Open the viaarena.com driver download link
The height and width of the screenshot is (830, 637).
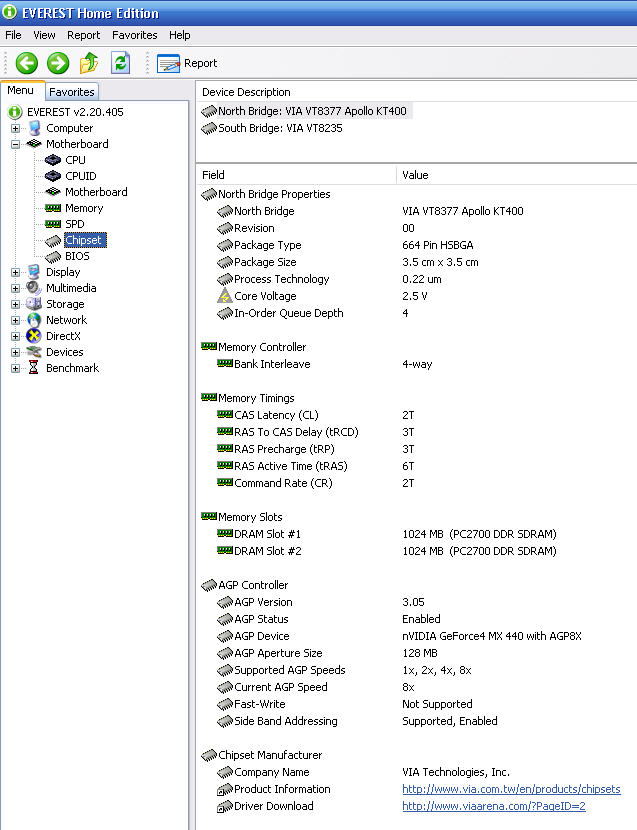click(494, 806)
